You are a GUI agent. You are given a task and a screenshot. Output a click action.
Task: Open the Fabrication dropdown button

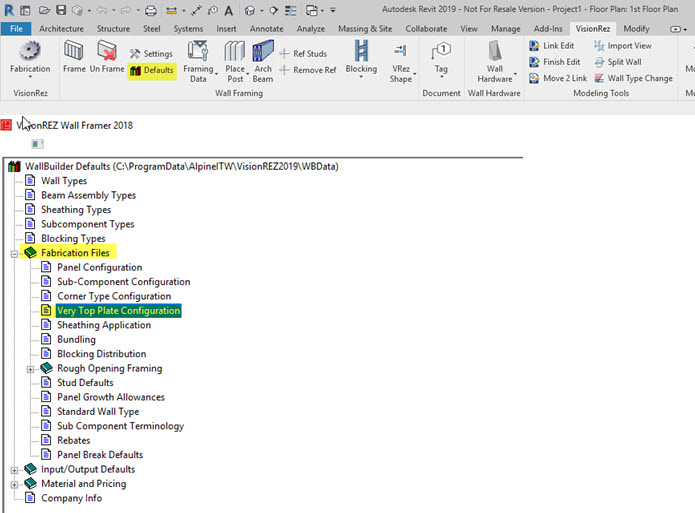pyautogui.click(x=30, y=60)
